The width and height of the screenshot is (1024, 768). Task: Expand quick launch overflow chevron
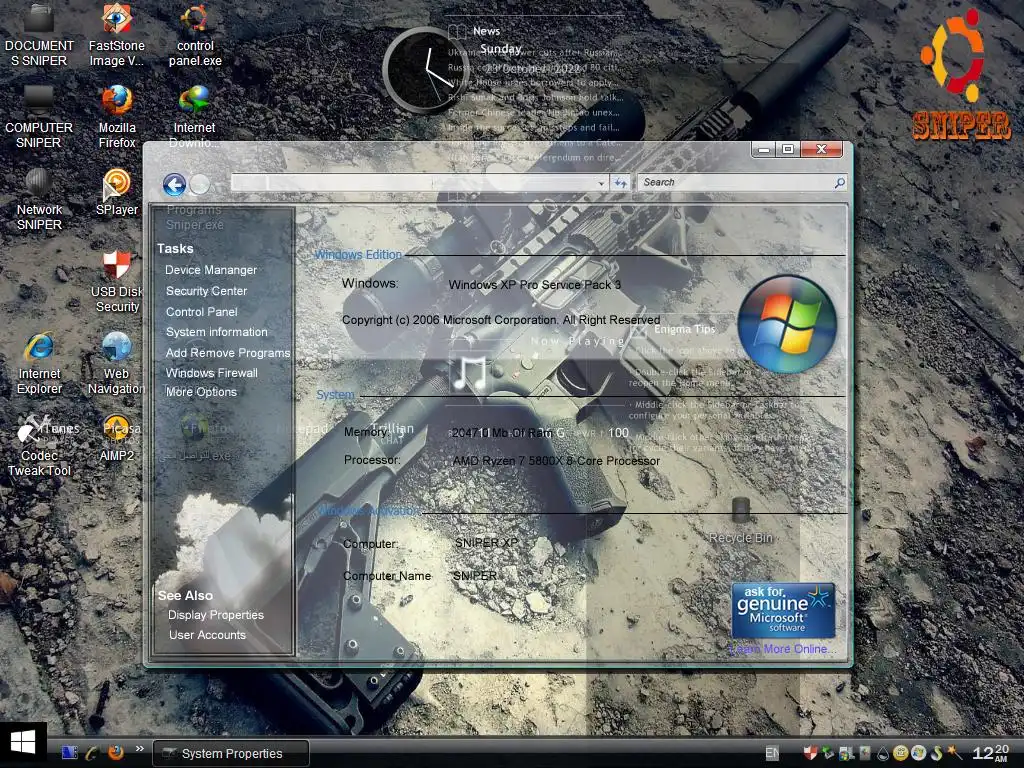tap(139, 749)
